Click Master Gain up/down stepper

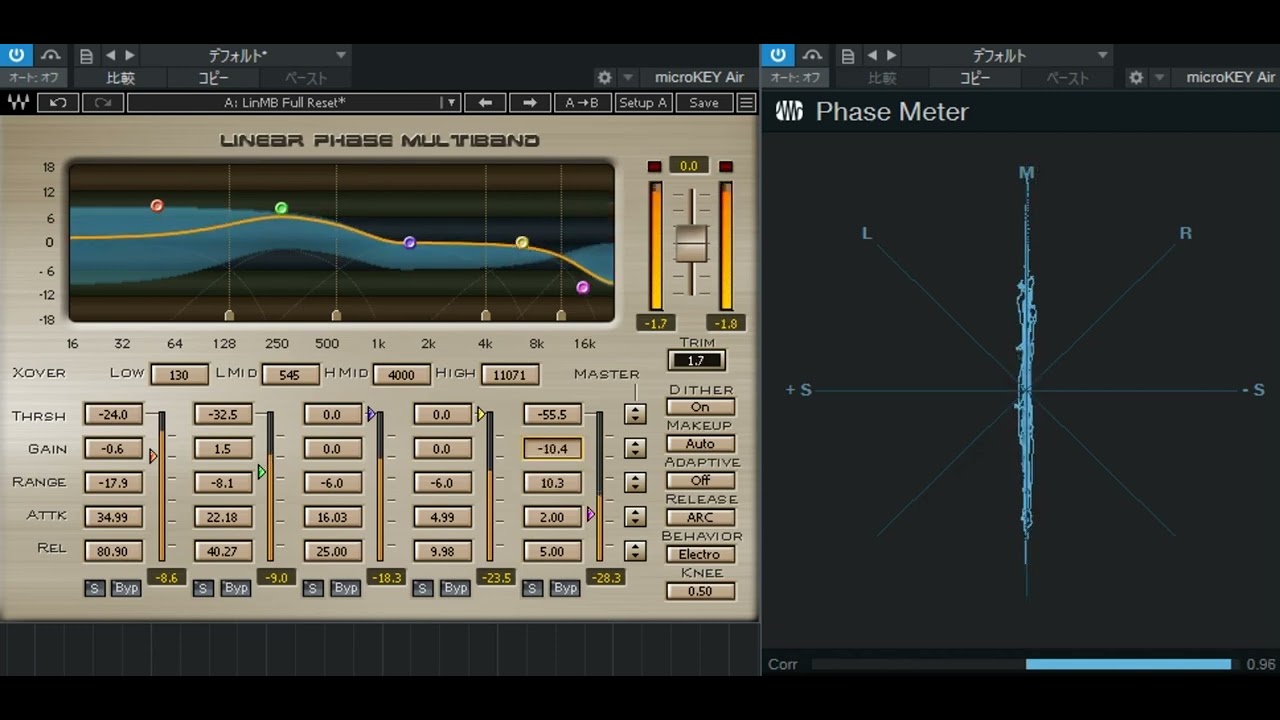pyautogui.click(x=635, y=448)
